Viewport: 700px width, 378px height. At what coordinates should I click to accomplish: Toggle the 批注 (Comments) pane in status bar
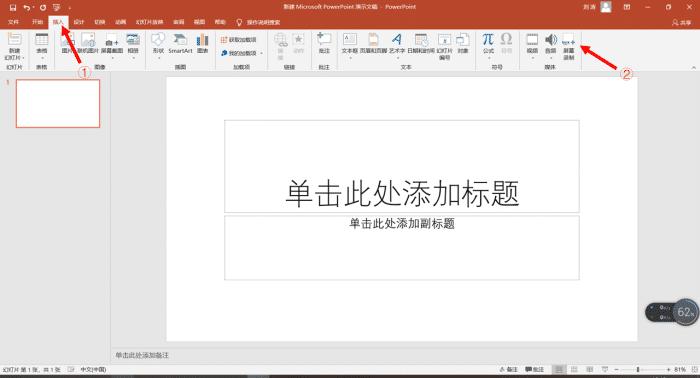click(534, 370)
